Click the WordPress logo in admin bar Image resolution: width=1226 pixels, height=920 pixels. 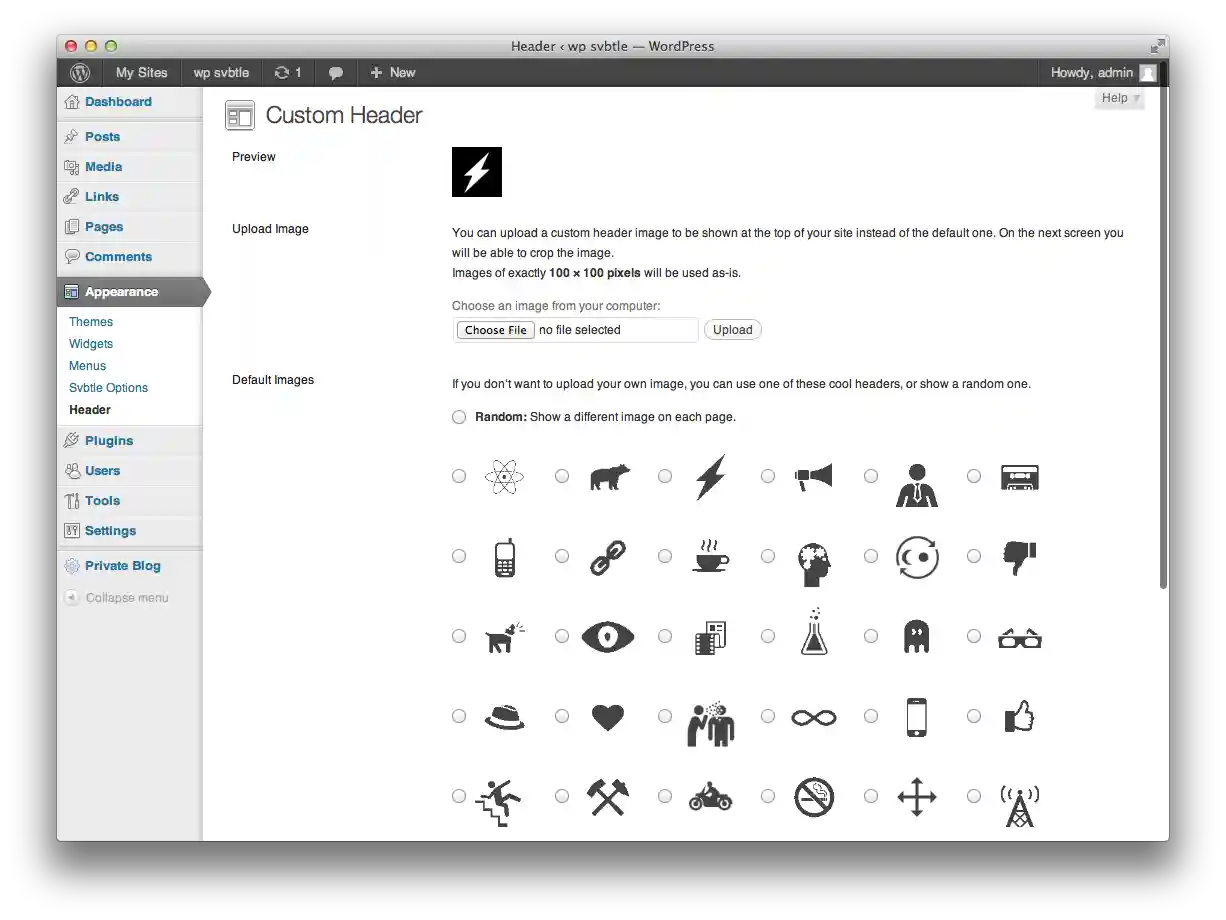click(x=80, y=73)
